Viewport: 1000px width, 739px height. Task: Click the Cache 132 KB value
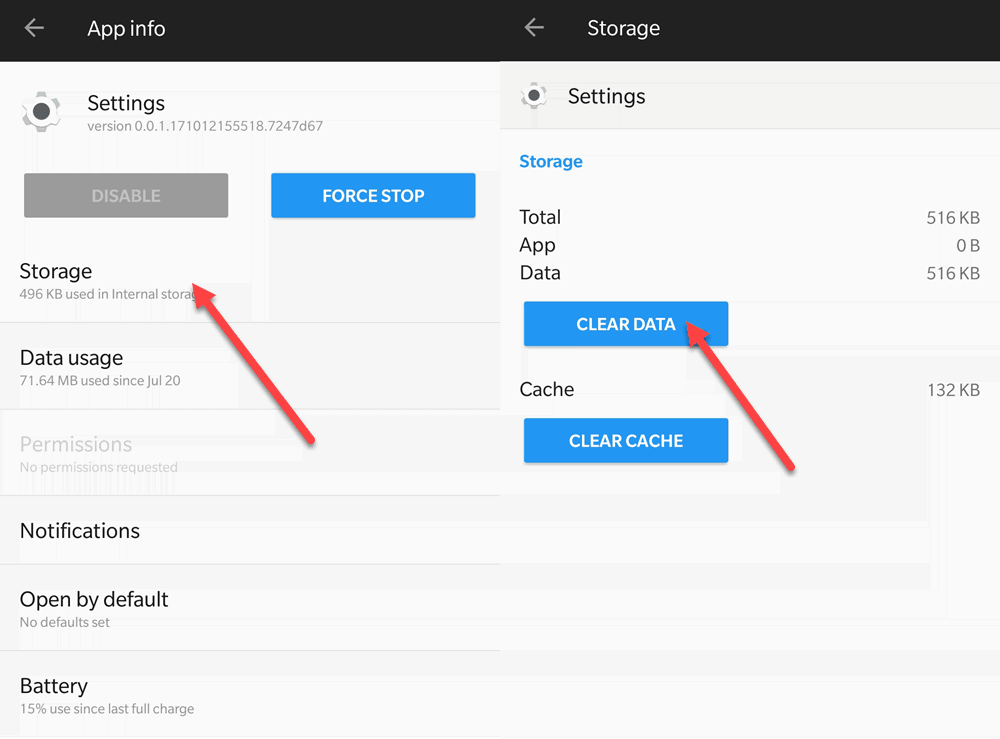point(952,390)
